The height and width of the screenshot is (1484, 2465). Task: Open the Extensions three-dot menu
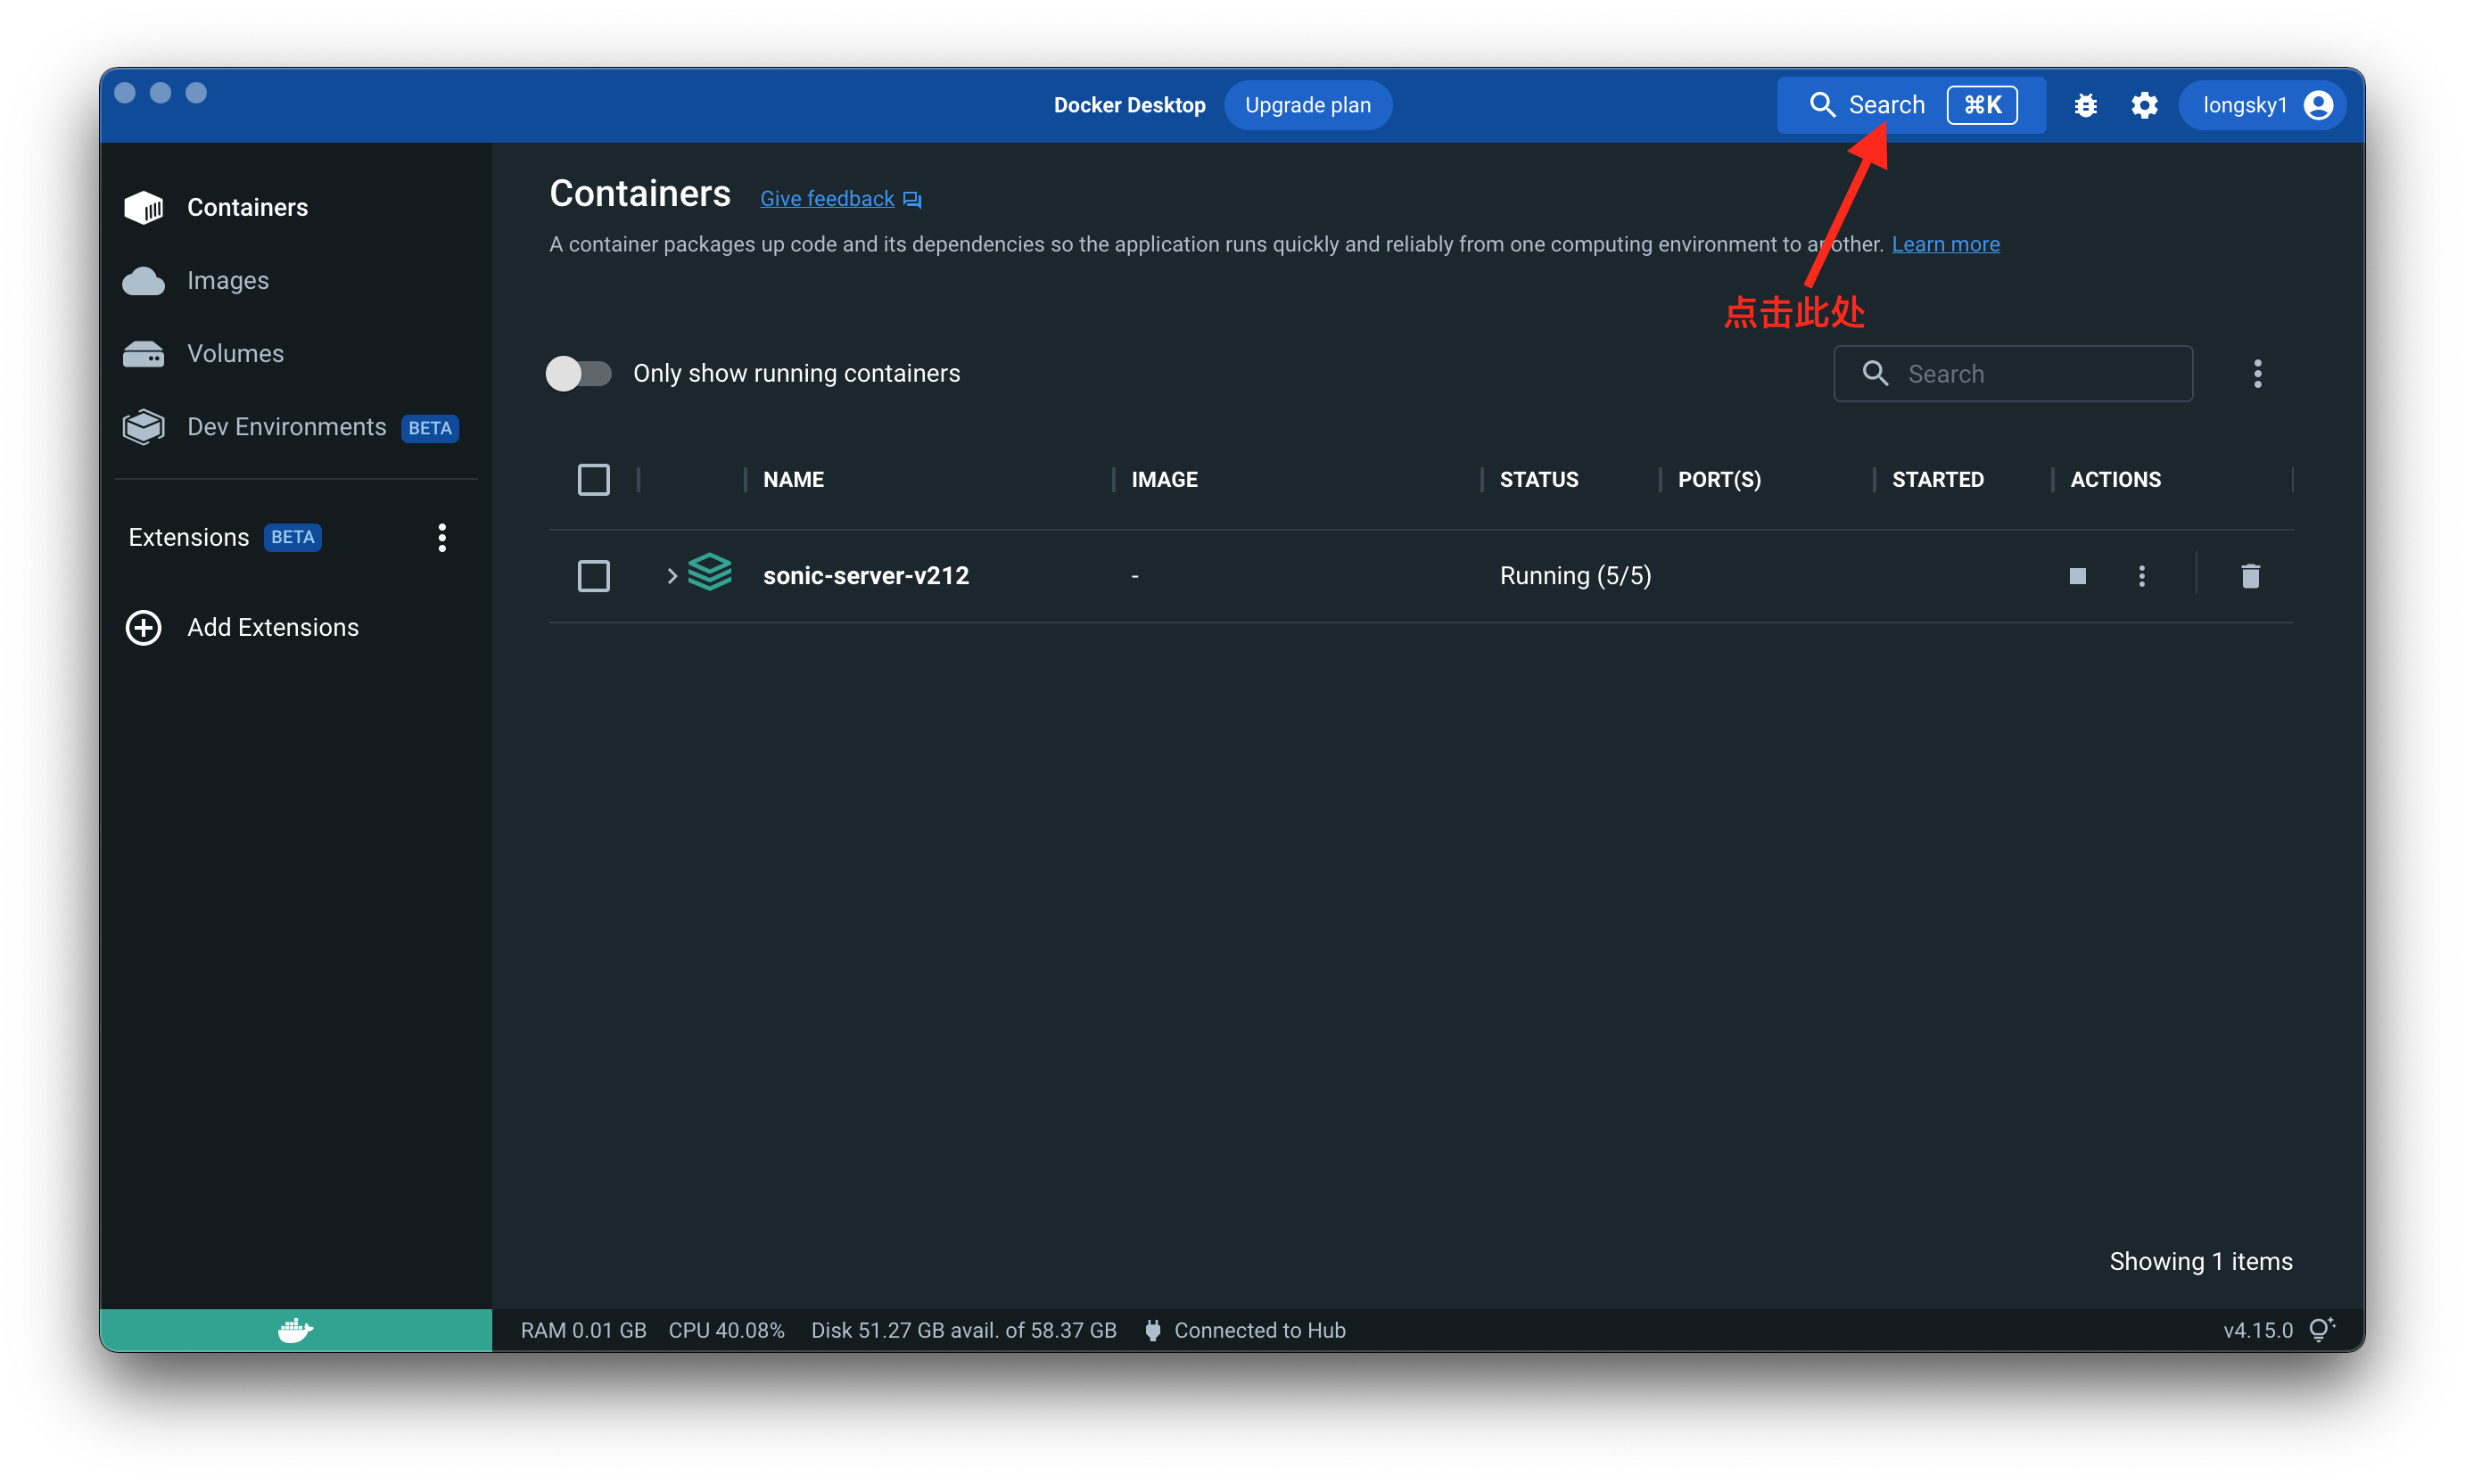coord(442,537)
